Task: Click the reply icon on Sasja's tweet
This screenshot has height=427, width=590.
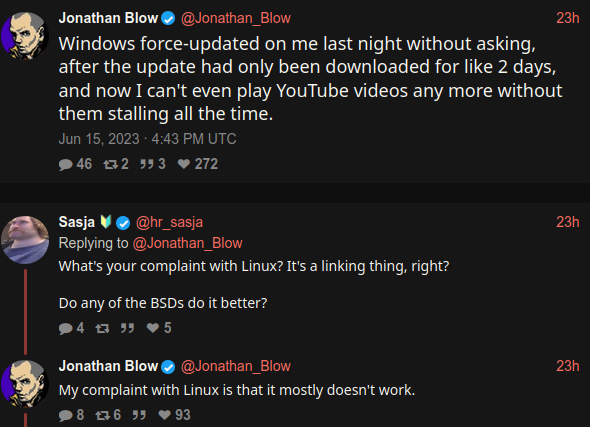Action: pos(66,328)
